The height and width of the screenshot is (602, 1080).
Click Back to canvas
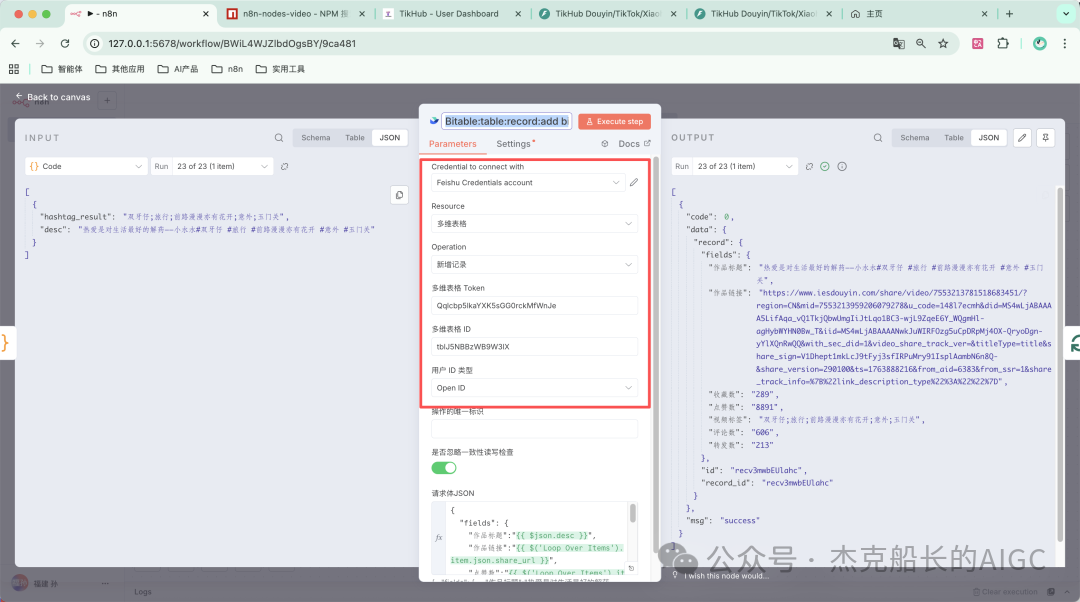pyautogui.click(x=53, y=97)
